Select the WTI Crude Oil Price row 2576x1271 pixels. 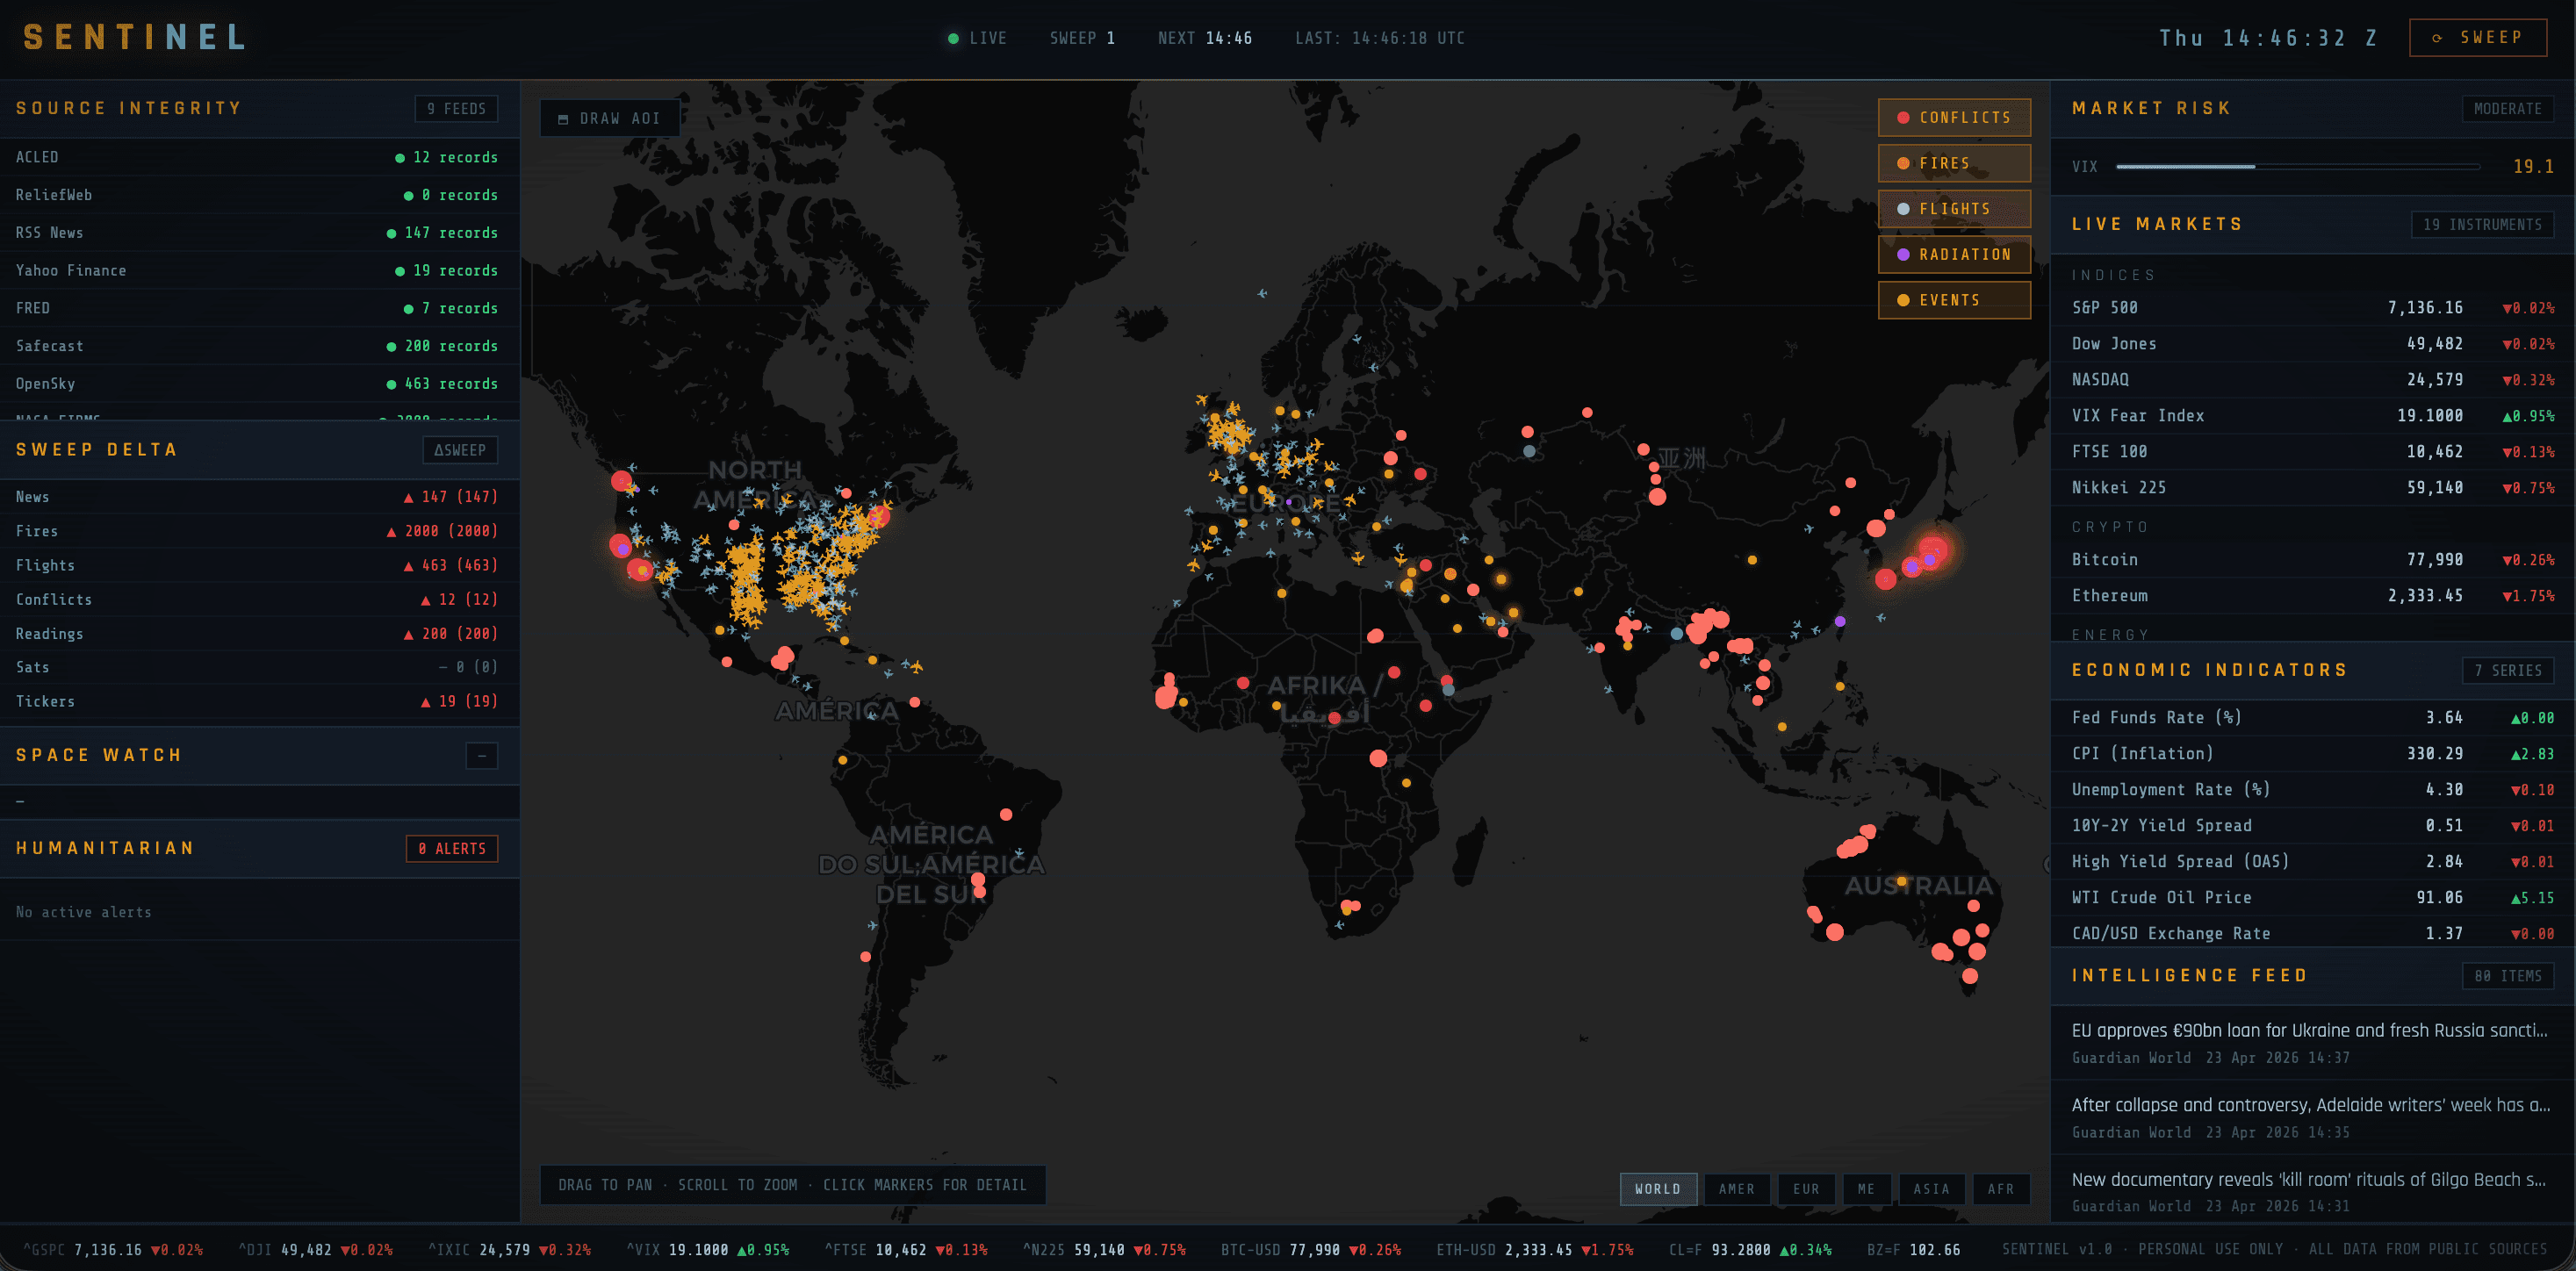[2312, 898]
